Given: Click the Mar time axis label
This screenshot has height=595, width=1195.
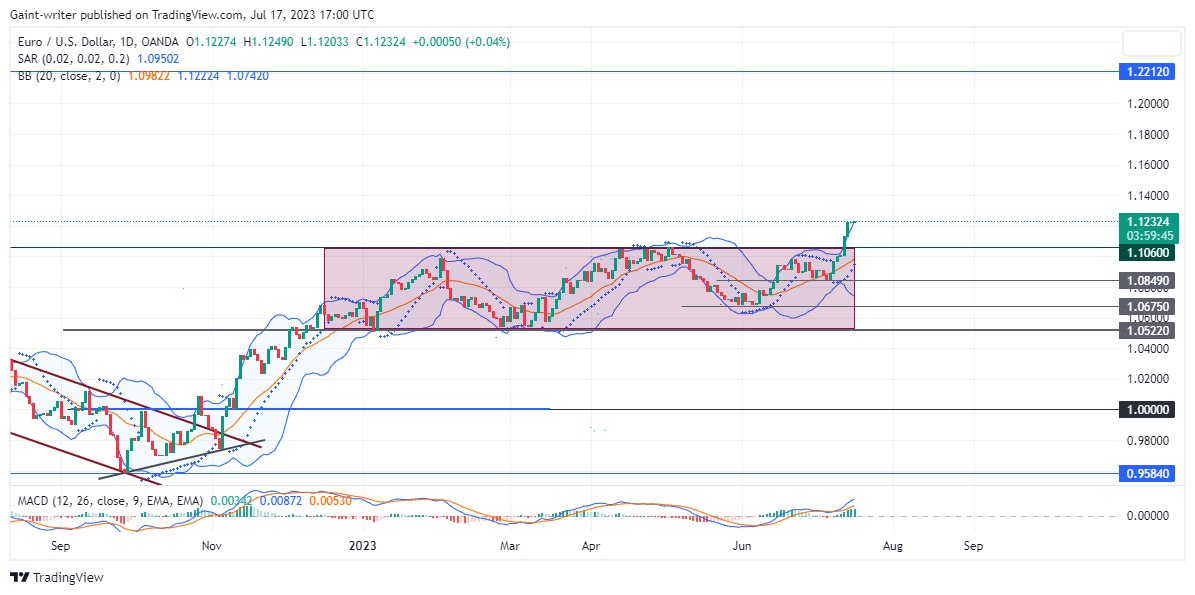Looking at the screenshot, I should (509, 545).
